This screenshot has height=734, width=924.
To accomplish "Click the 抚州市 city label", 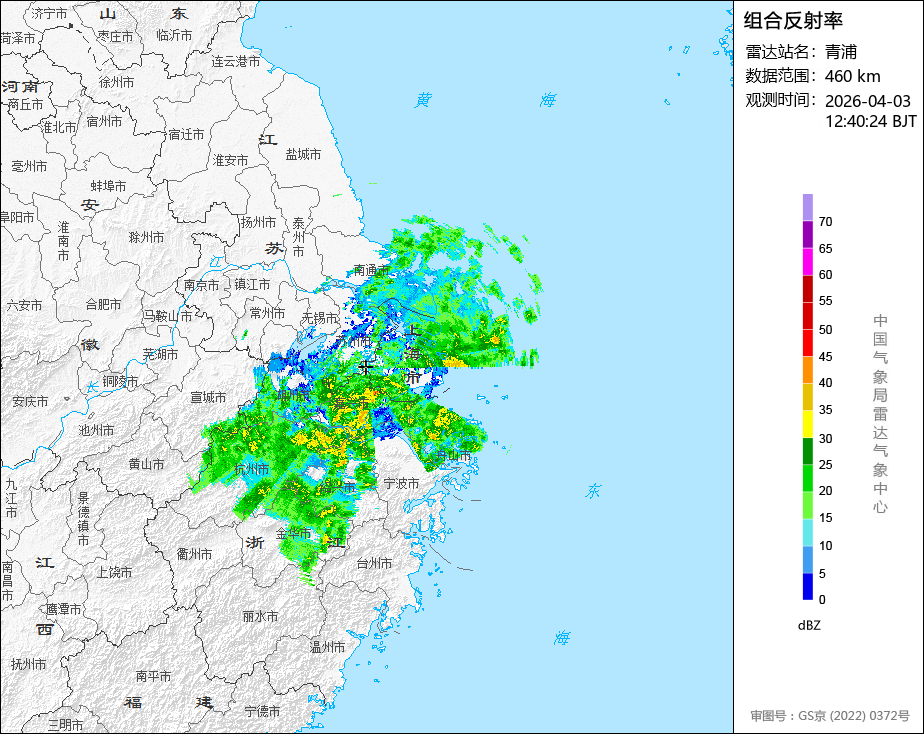I will click(28, 664).
